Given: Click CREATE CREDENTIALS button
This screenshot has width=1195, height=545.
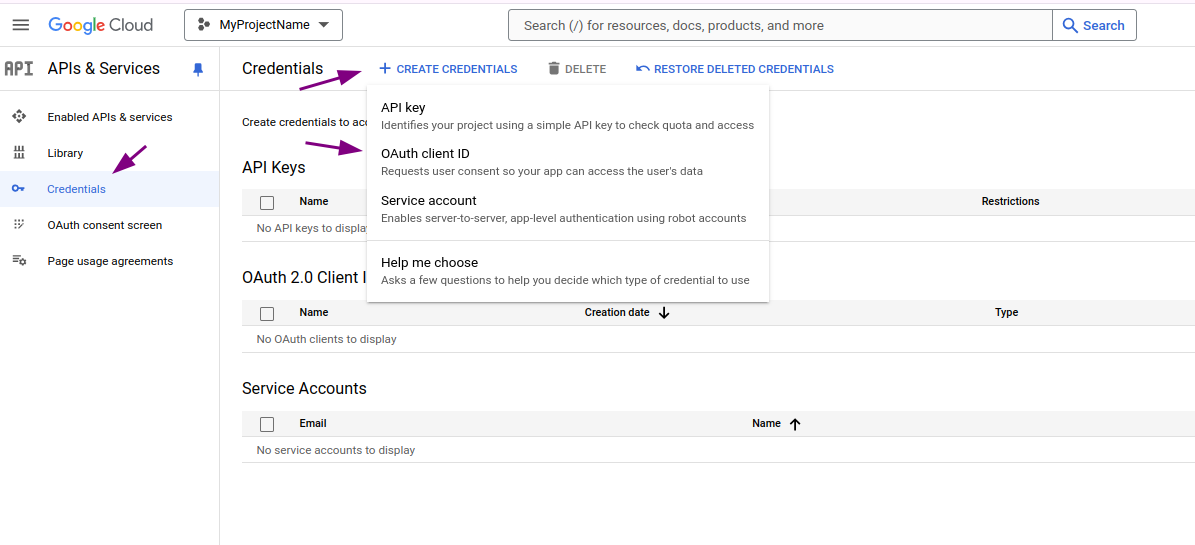Looking at the screenshot, I should (448, 69).
